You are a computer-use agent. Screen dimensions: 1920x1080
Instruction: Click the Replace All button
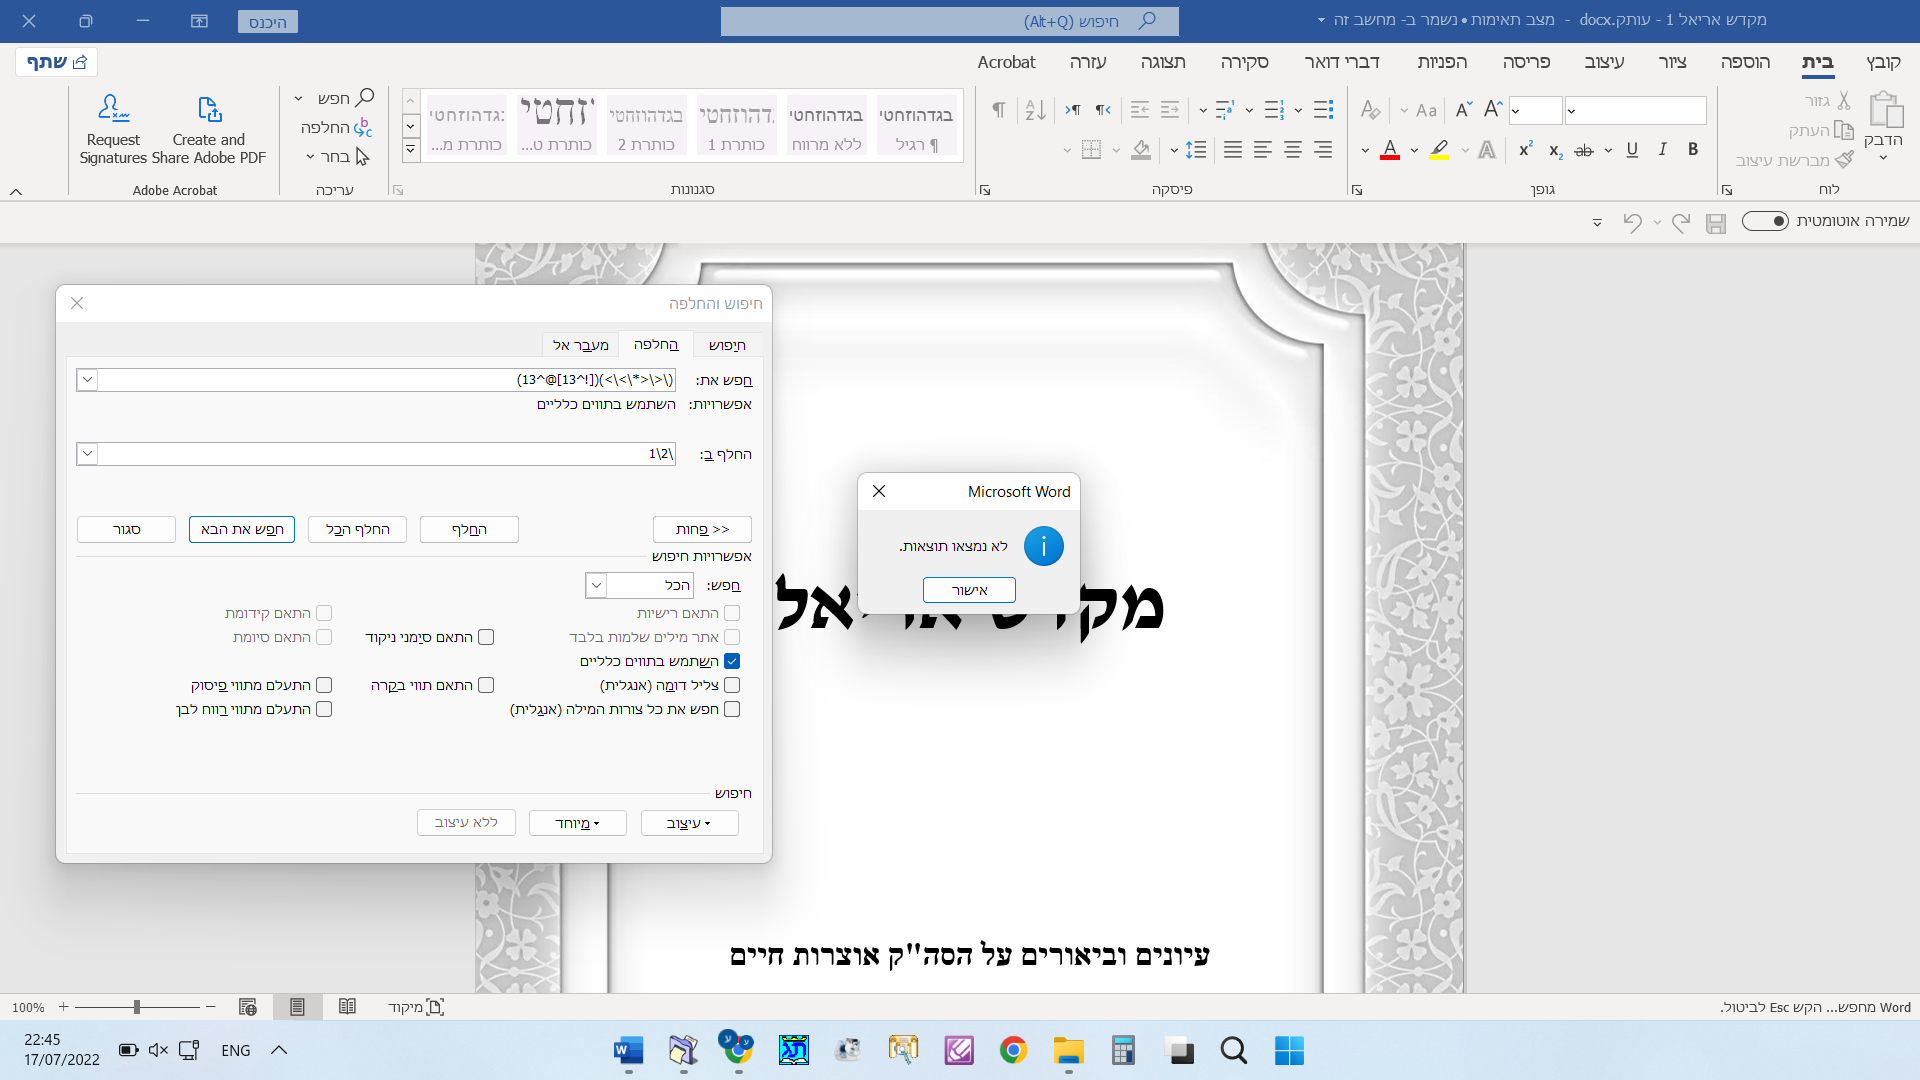coord(357,529)
